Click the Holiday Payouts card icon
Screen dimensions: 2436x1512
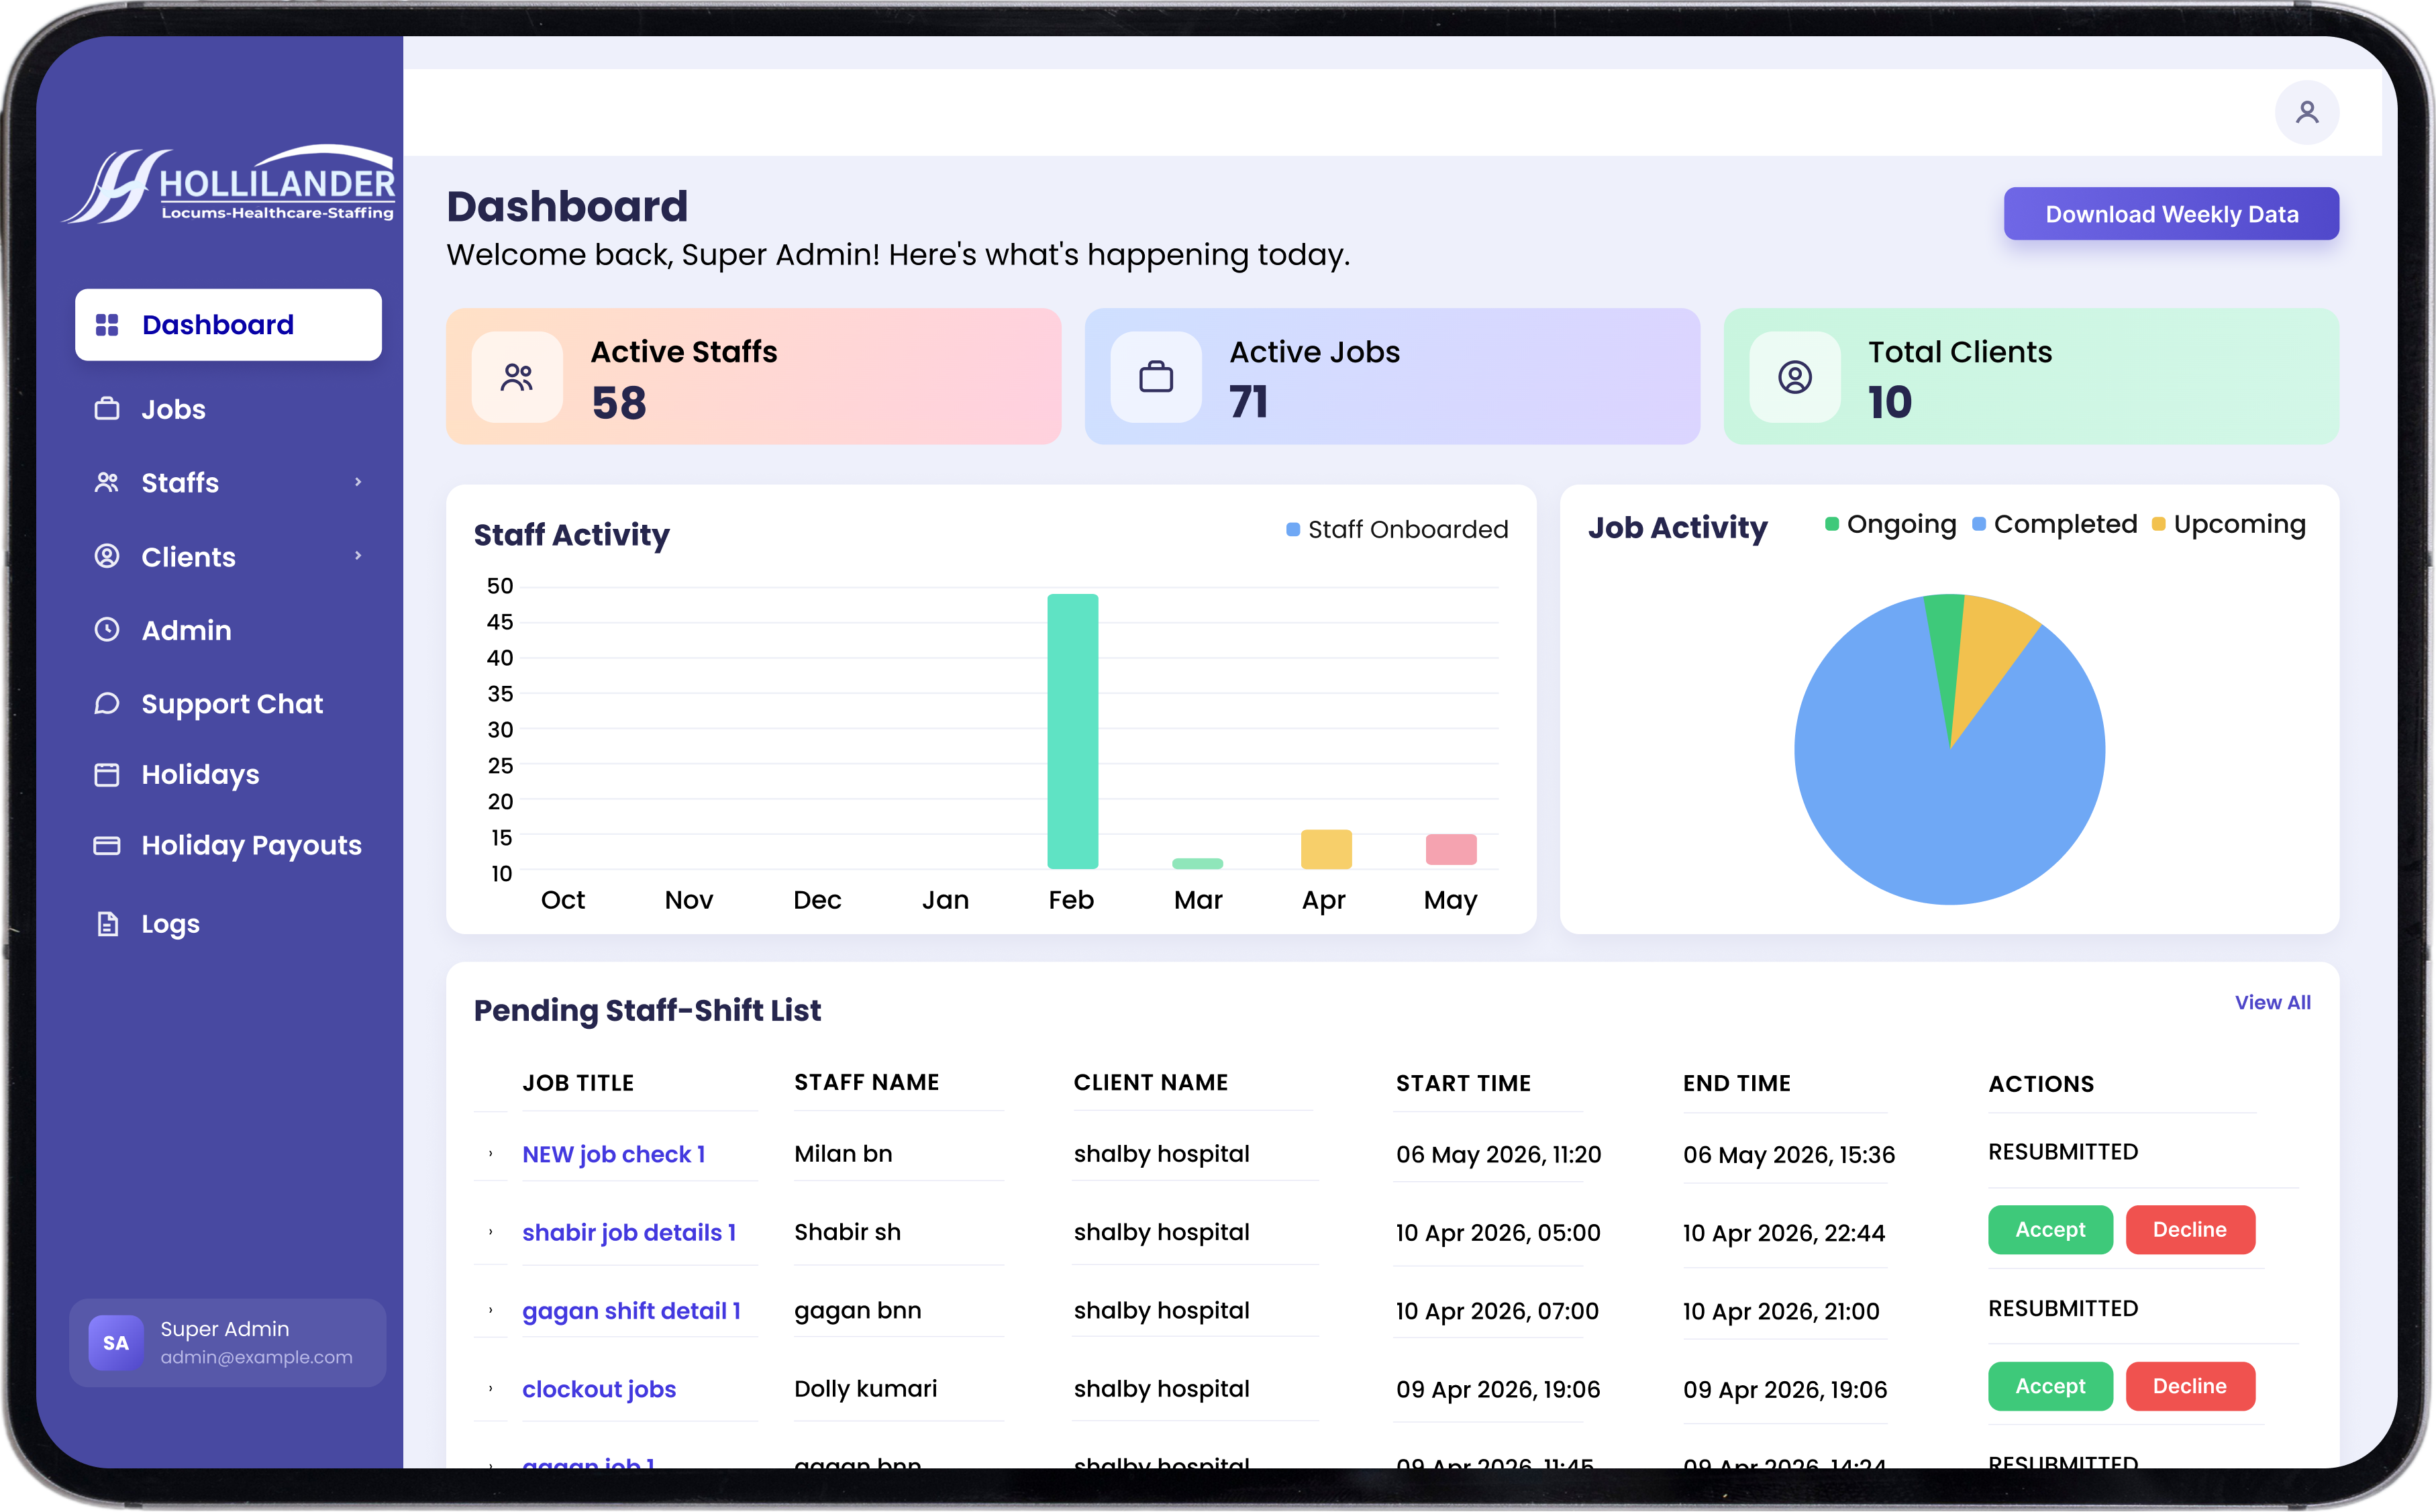tap(107, 845)
